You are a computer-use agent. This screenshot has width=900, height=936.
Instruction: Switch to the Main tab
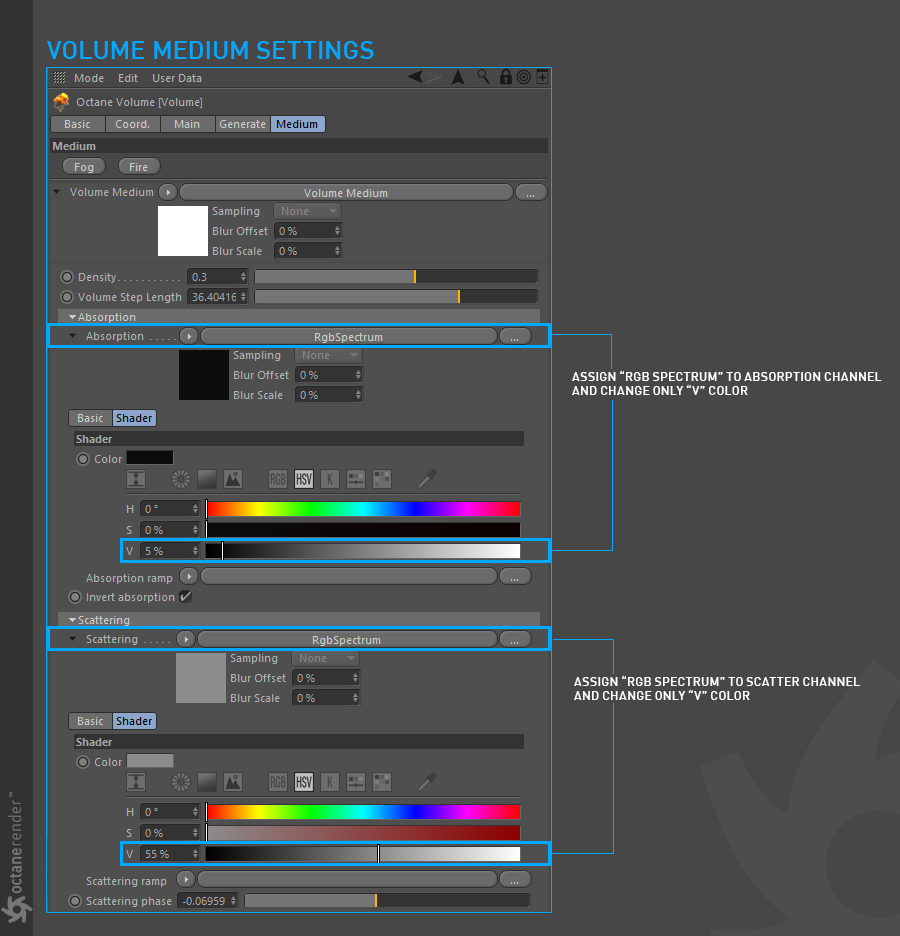[x=187, y=124]
